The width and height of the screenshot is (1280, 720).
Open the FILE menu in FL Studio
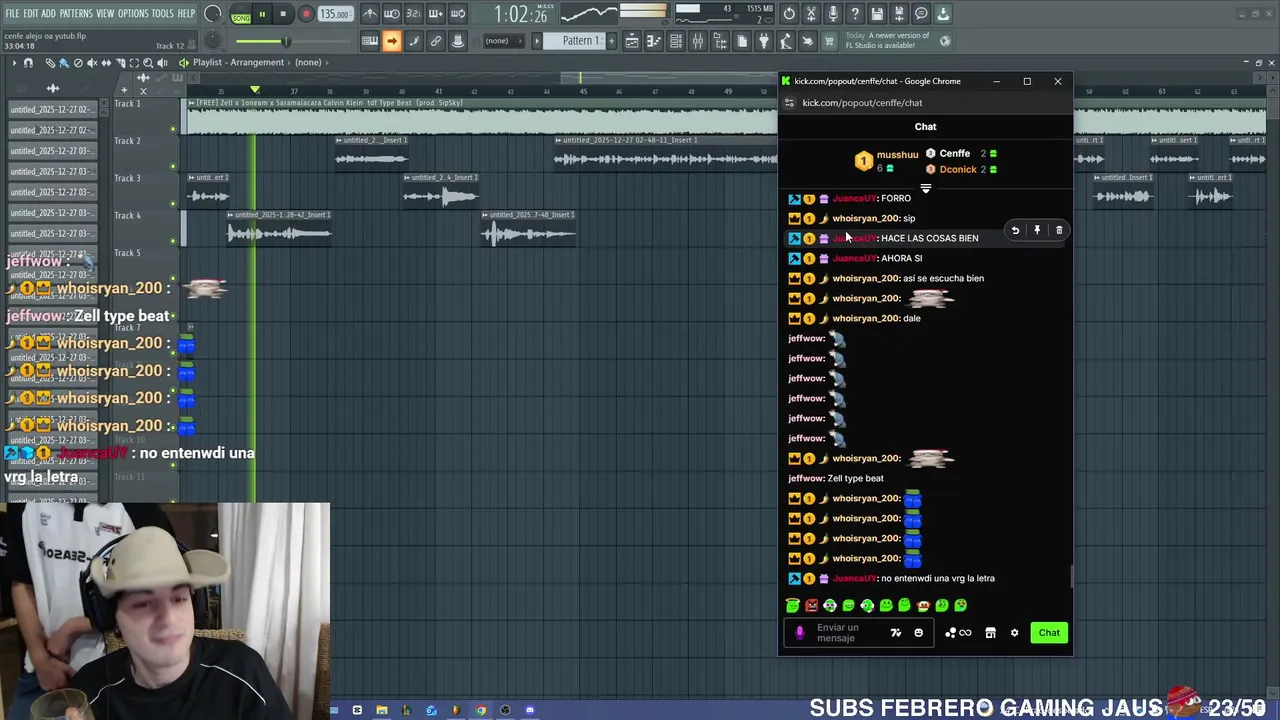[12, 14]
